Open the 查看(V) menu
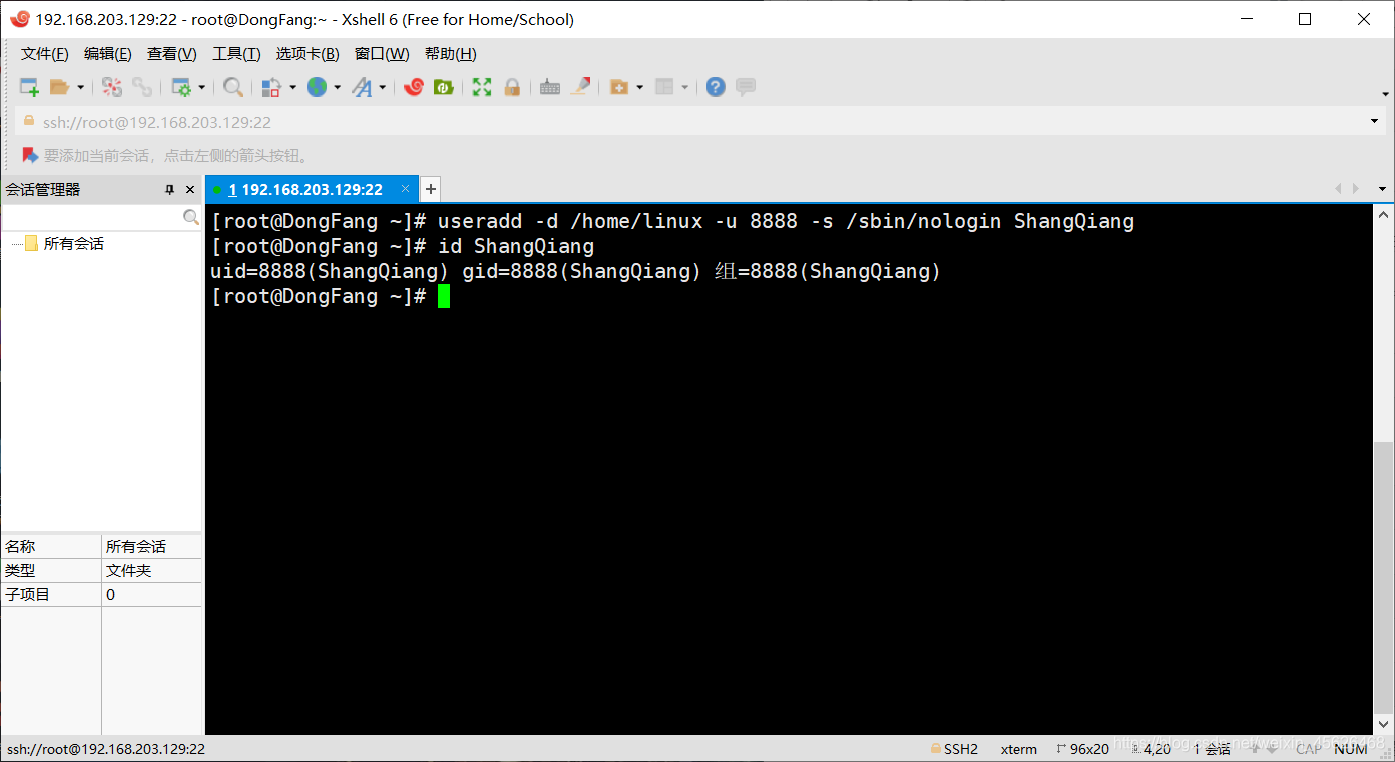 [x=172, y=54]
